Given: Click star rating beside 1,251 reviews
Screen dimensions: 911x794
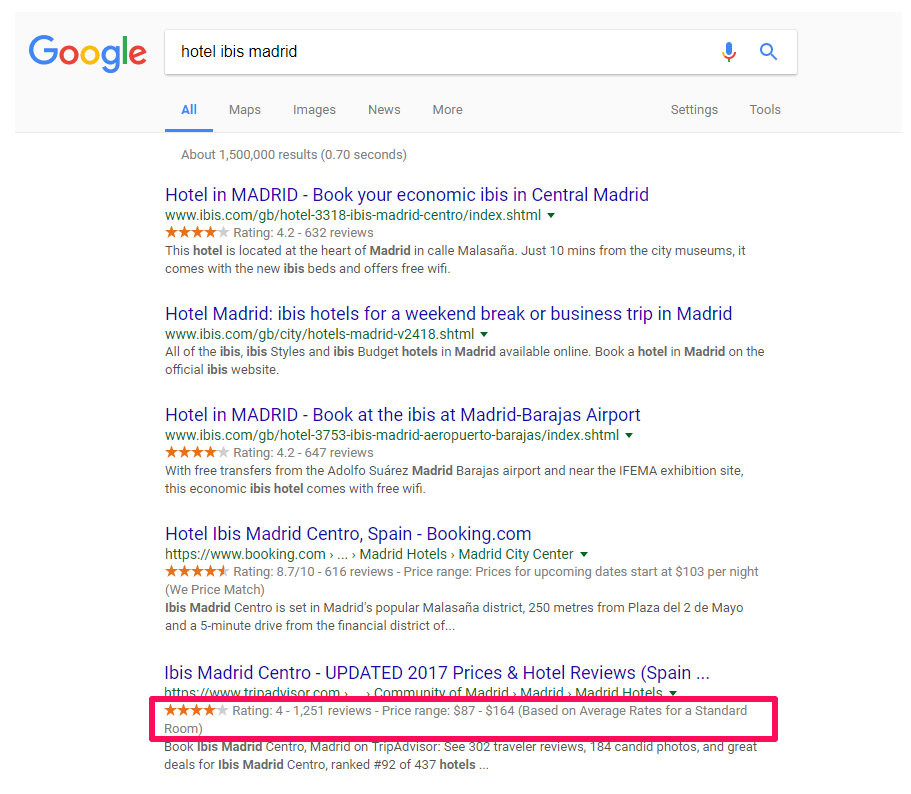Looking at the screenshot, I should point(196,710).
